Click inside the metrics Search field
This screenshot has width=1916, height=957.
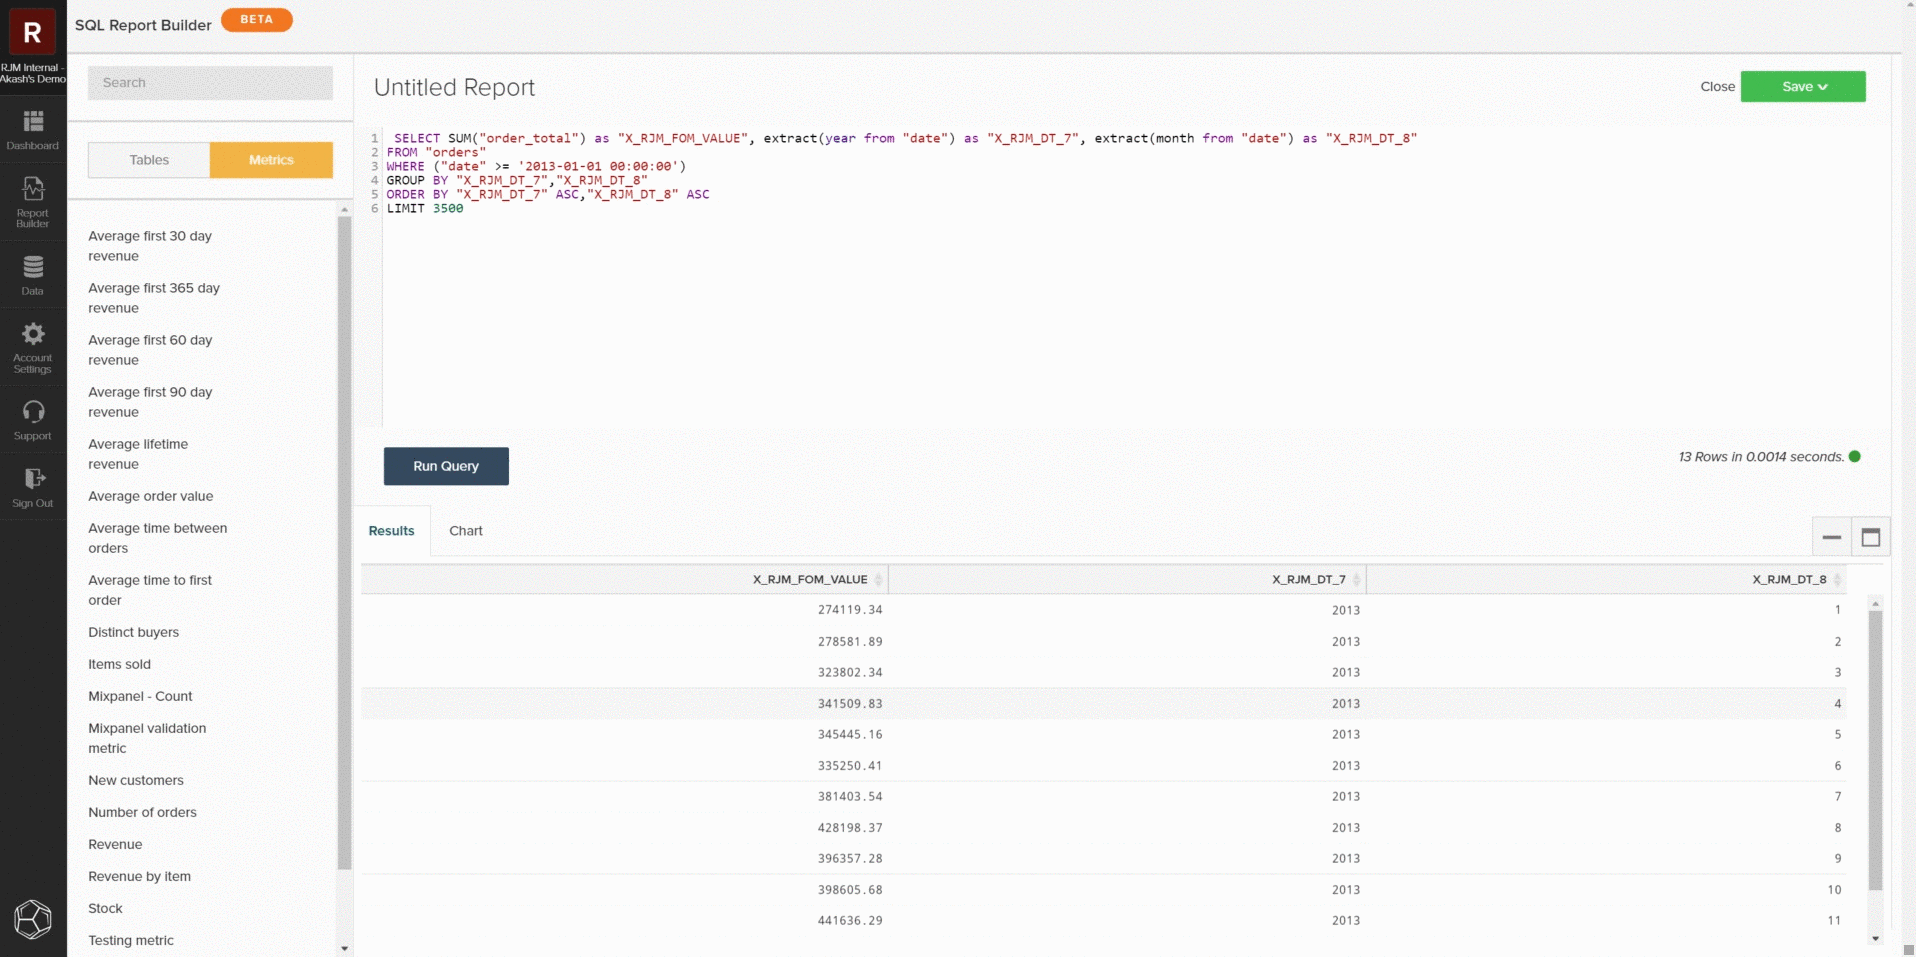coord(210,82)
